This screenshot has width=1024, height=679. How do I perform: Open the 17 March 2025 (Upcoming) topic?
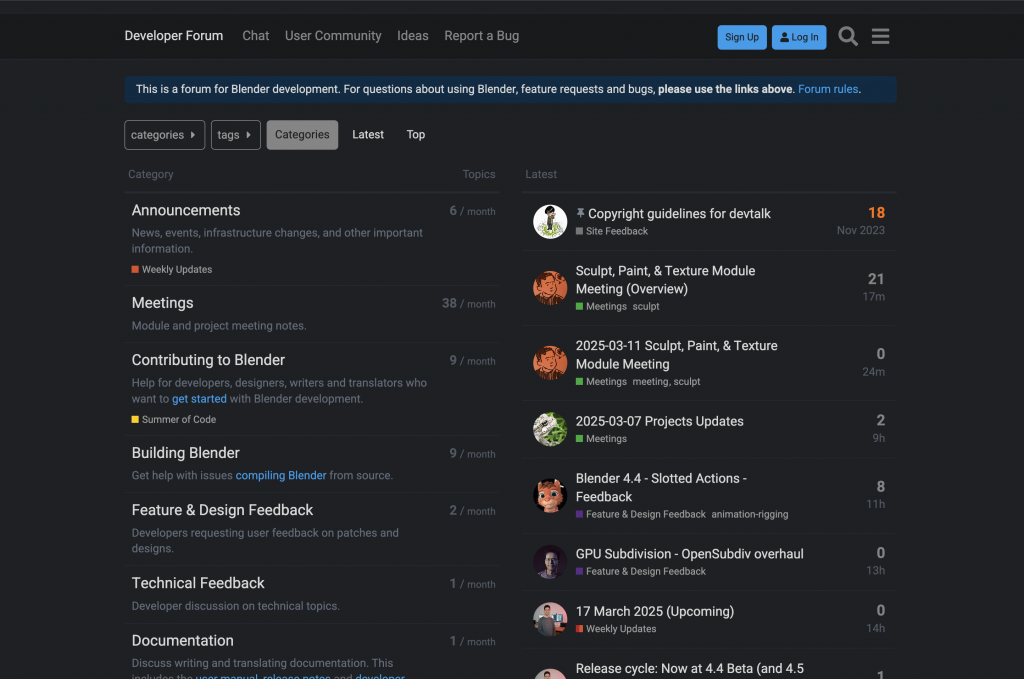[x=654, y=611]
